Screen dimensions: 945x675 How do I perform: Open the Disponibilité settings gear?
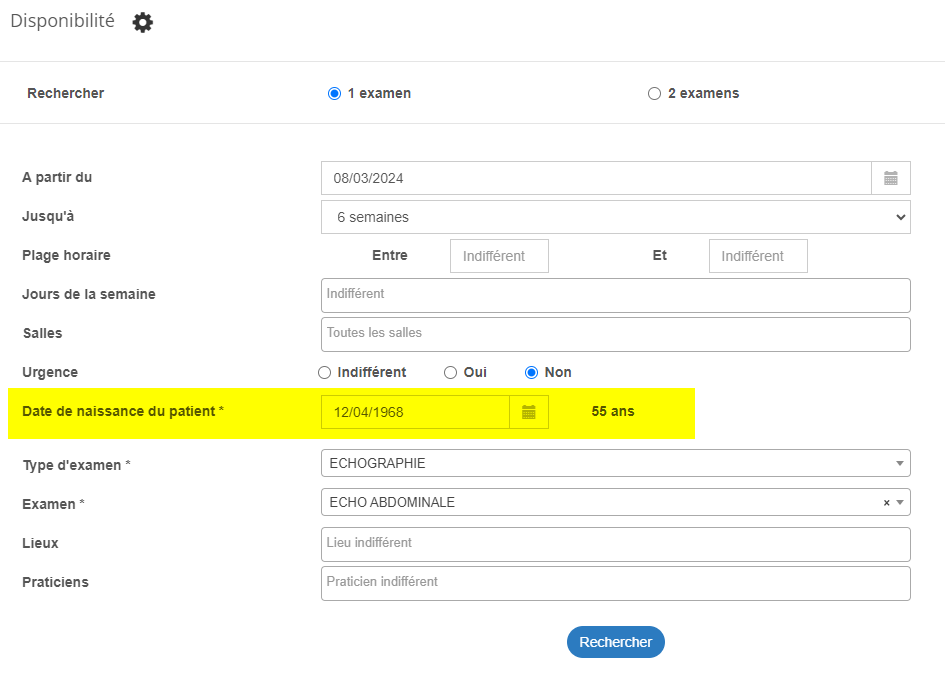143,22
